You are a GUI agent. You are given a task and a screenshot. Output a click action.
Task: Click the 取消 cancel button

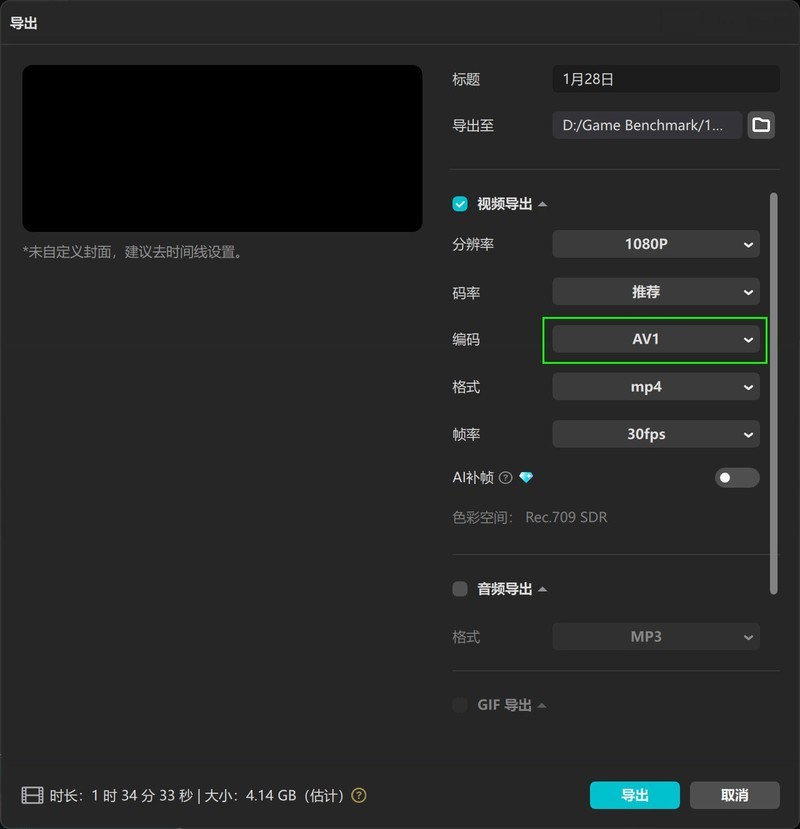pyautogui.click(x=735, y=795)
